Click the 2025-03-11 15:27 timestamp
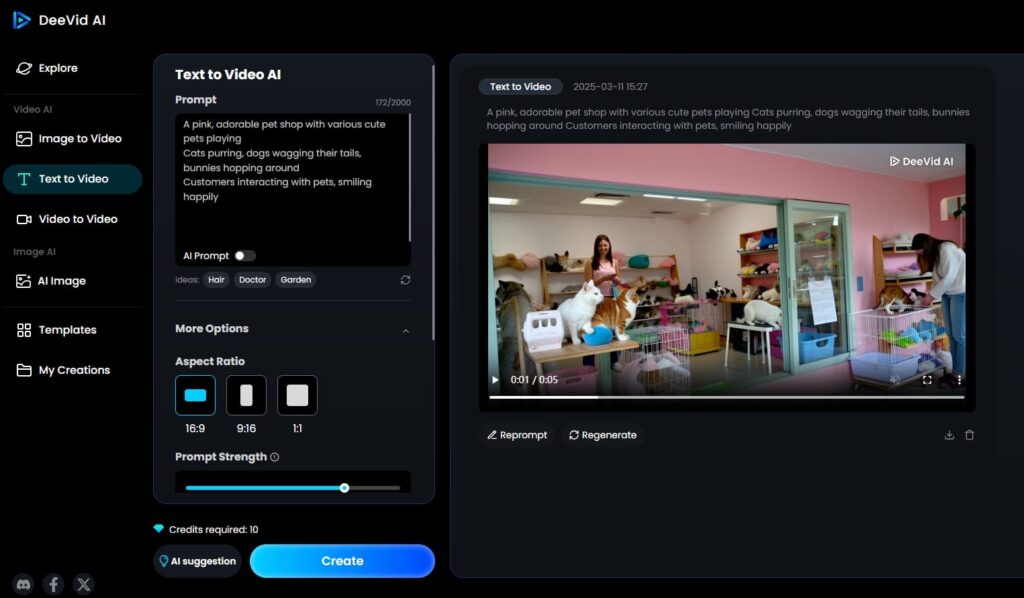Viewport: 1024px width, 598px height. point(610,87)
